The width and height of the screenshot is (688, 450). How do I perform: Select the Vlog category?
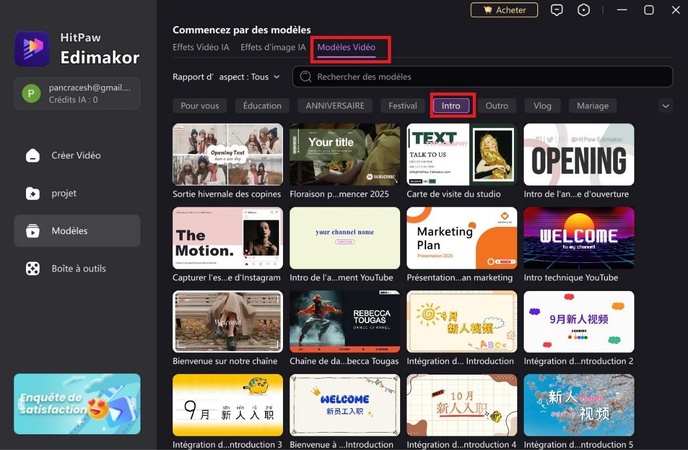[x=542, y=106]
